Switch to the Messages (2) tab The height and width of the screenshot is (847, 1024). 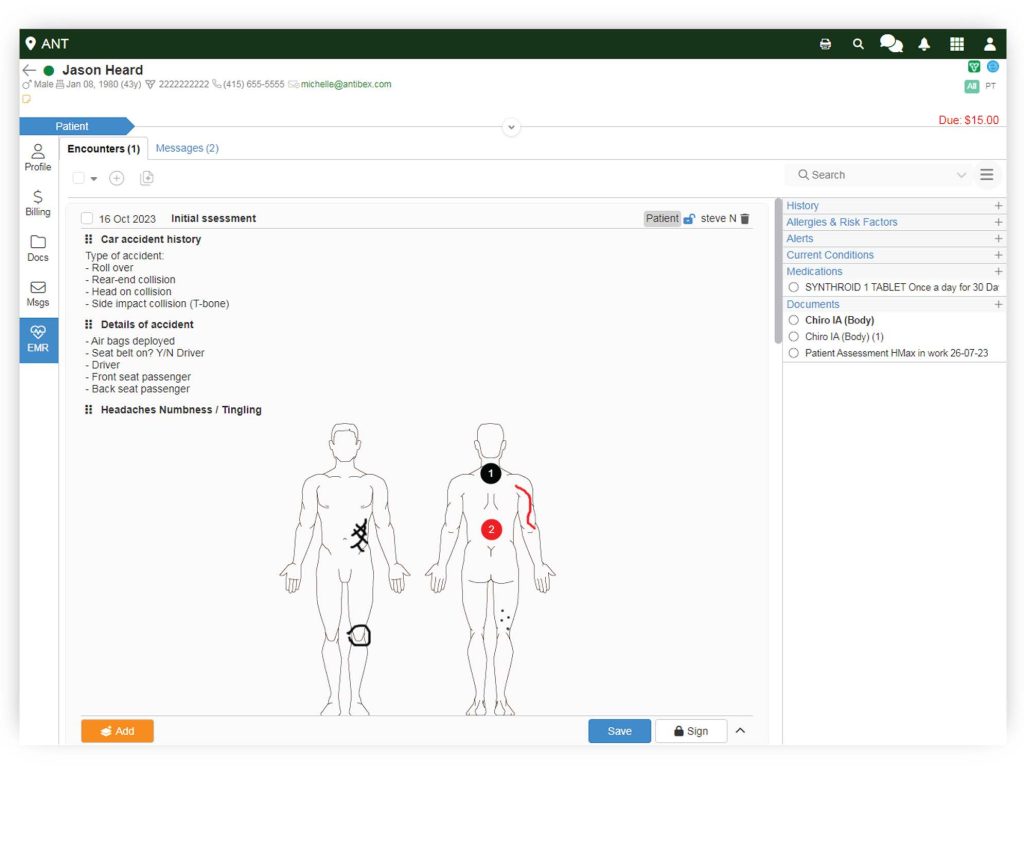[x=186, y=148]
